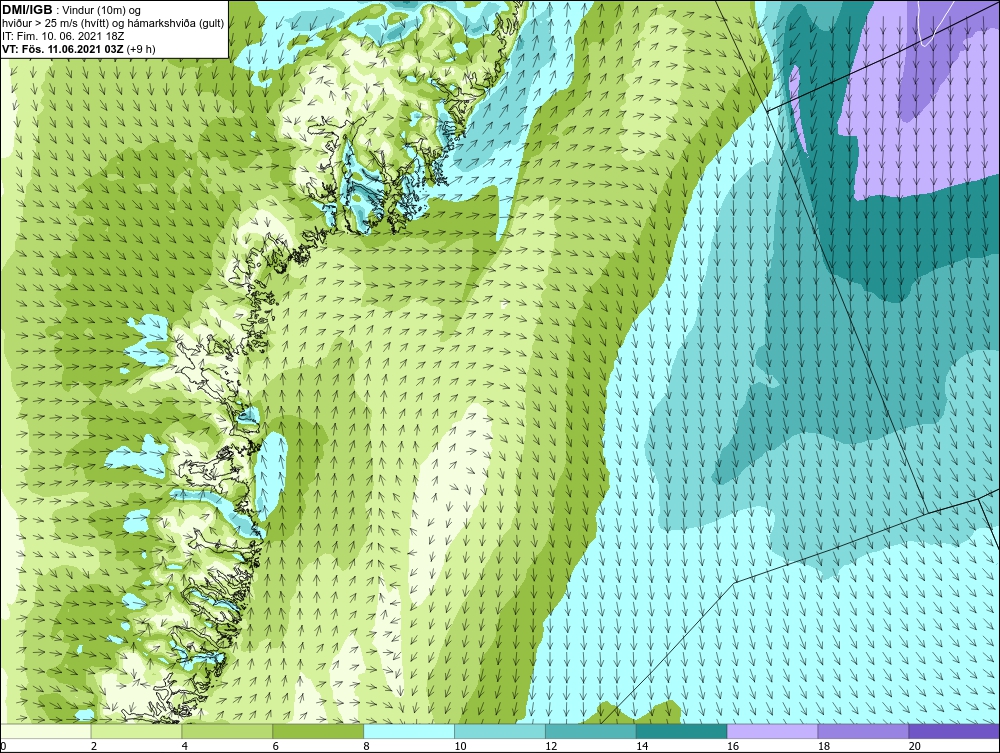Click the legend label '12'
Image resolution: width=1000 pixels, height=753 pixels.
click(551, 746)
